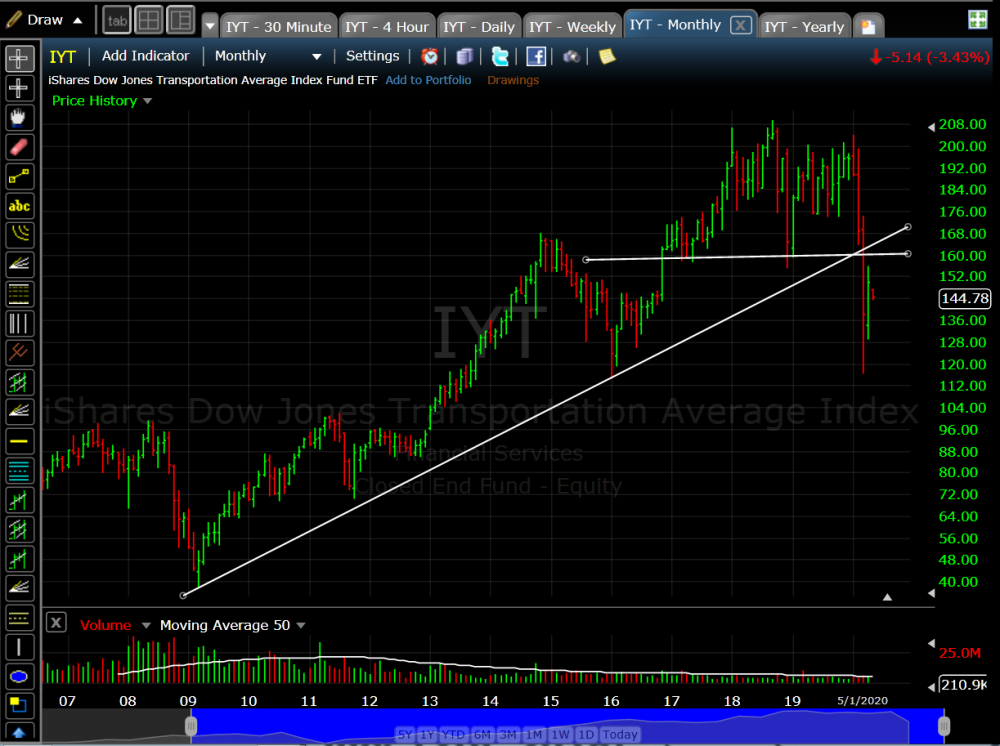The width and height of the screenshot is (1000, 746).
Task: Open the IYT - 4 Hour tab
Action: [386, 27]
